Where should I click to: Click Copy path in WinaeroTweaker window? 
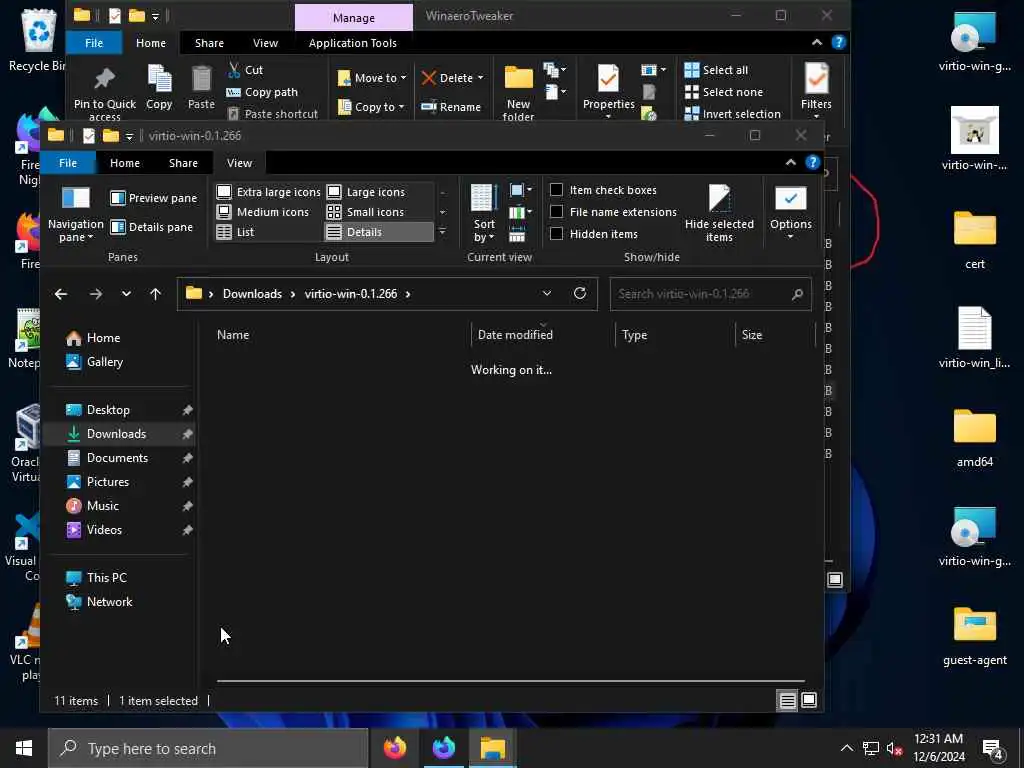tap(263, 92)
